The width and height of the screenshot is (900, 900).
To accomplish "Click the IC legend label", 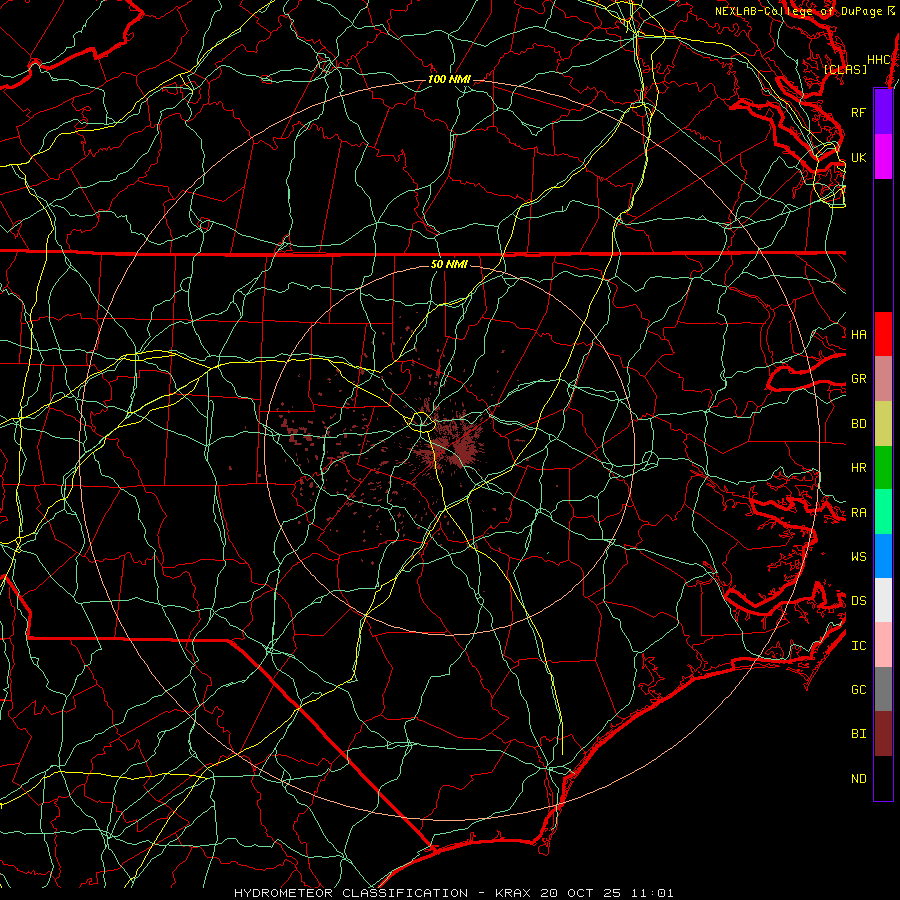I will [x=858, y=646].
